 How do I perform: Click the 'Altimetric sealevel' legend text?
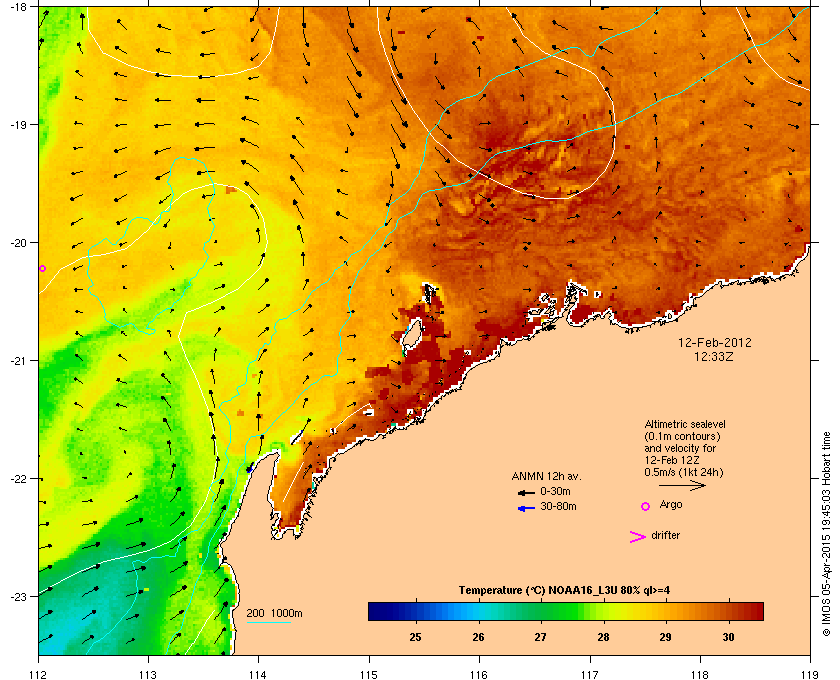click(685, 424)
